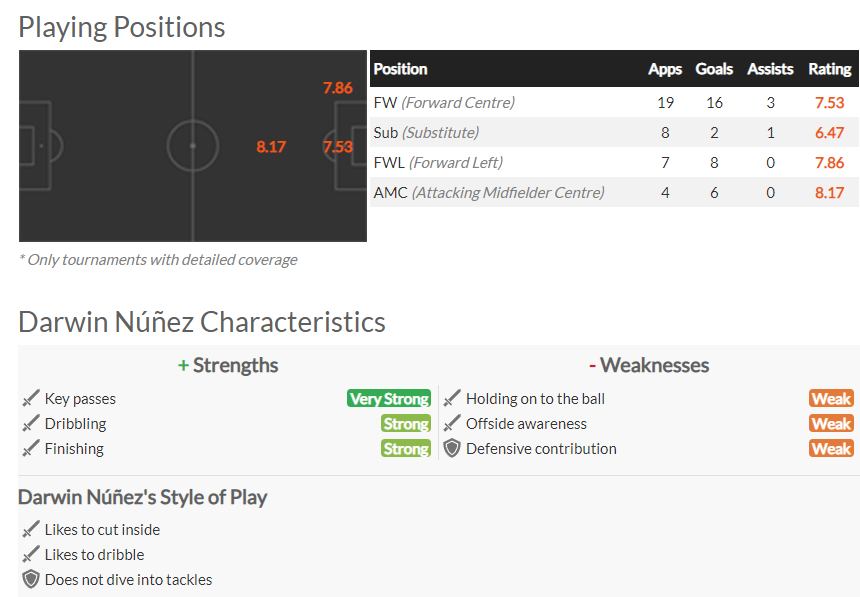The image size is (860, 597).
Task: Click the Weak badge for Offside awareness
Action: [x=831, y=424]
